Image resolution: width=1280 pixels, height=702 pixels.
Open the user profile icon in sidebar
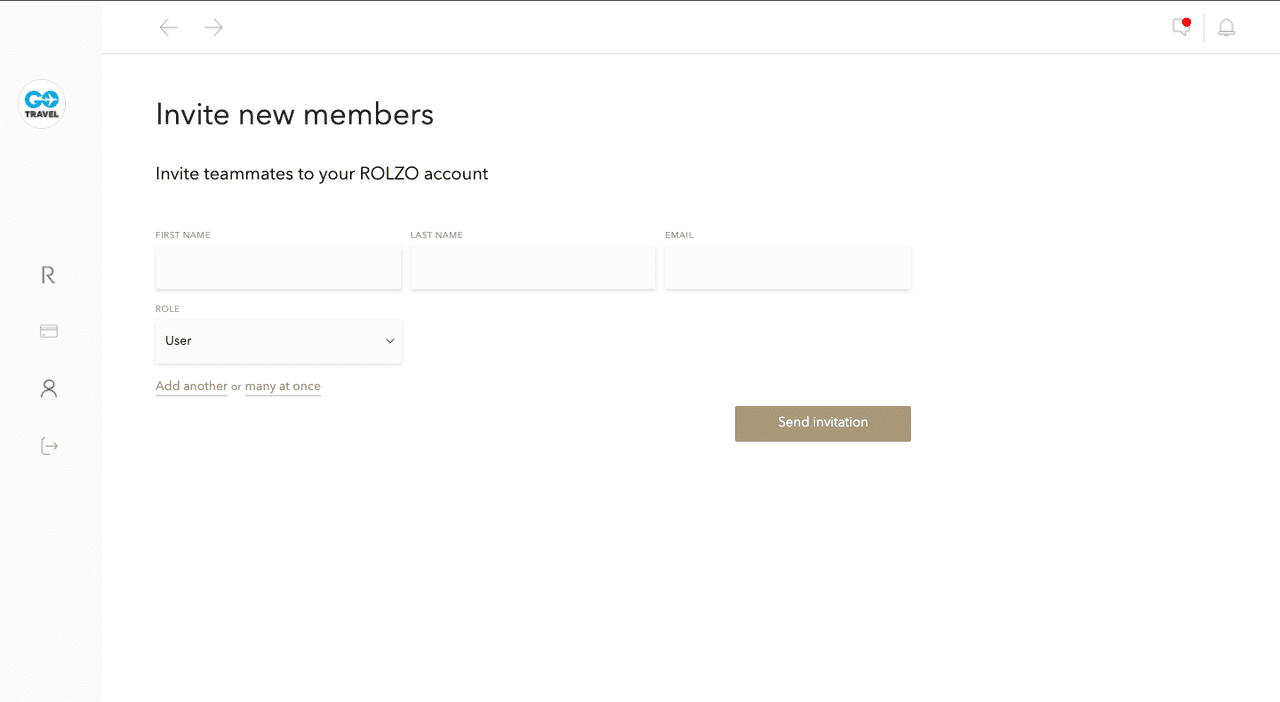tap(48, 388)
